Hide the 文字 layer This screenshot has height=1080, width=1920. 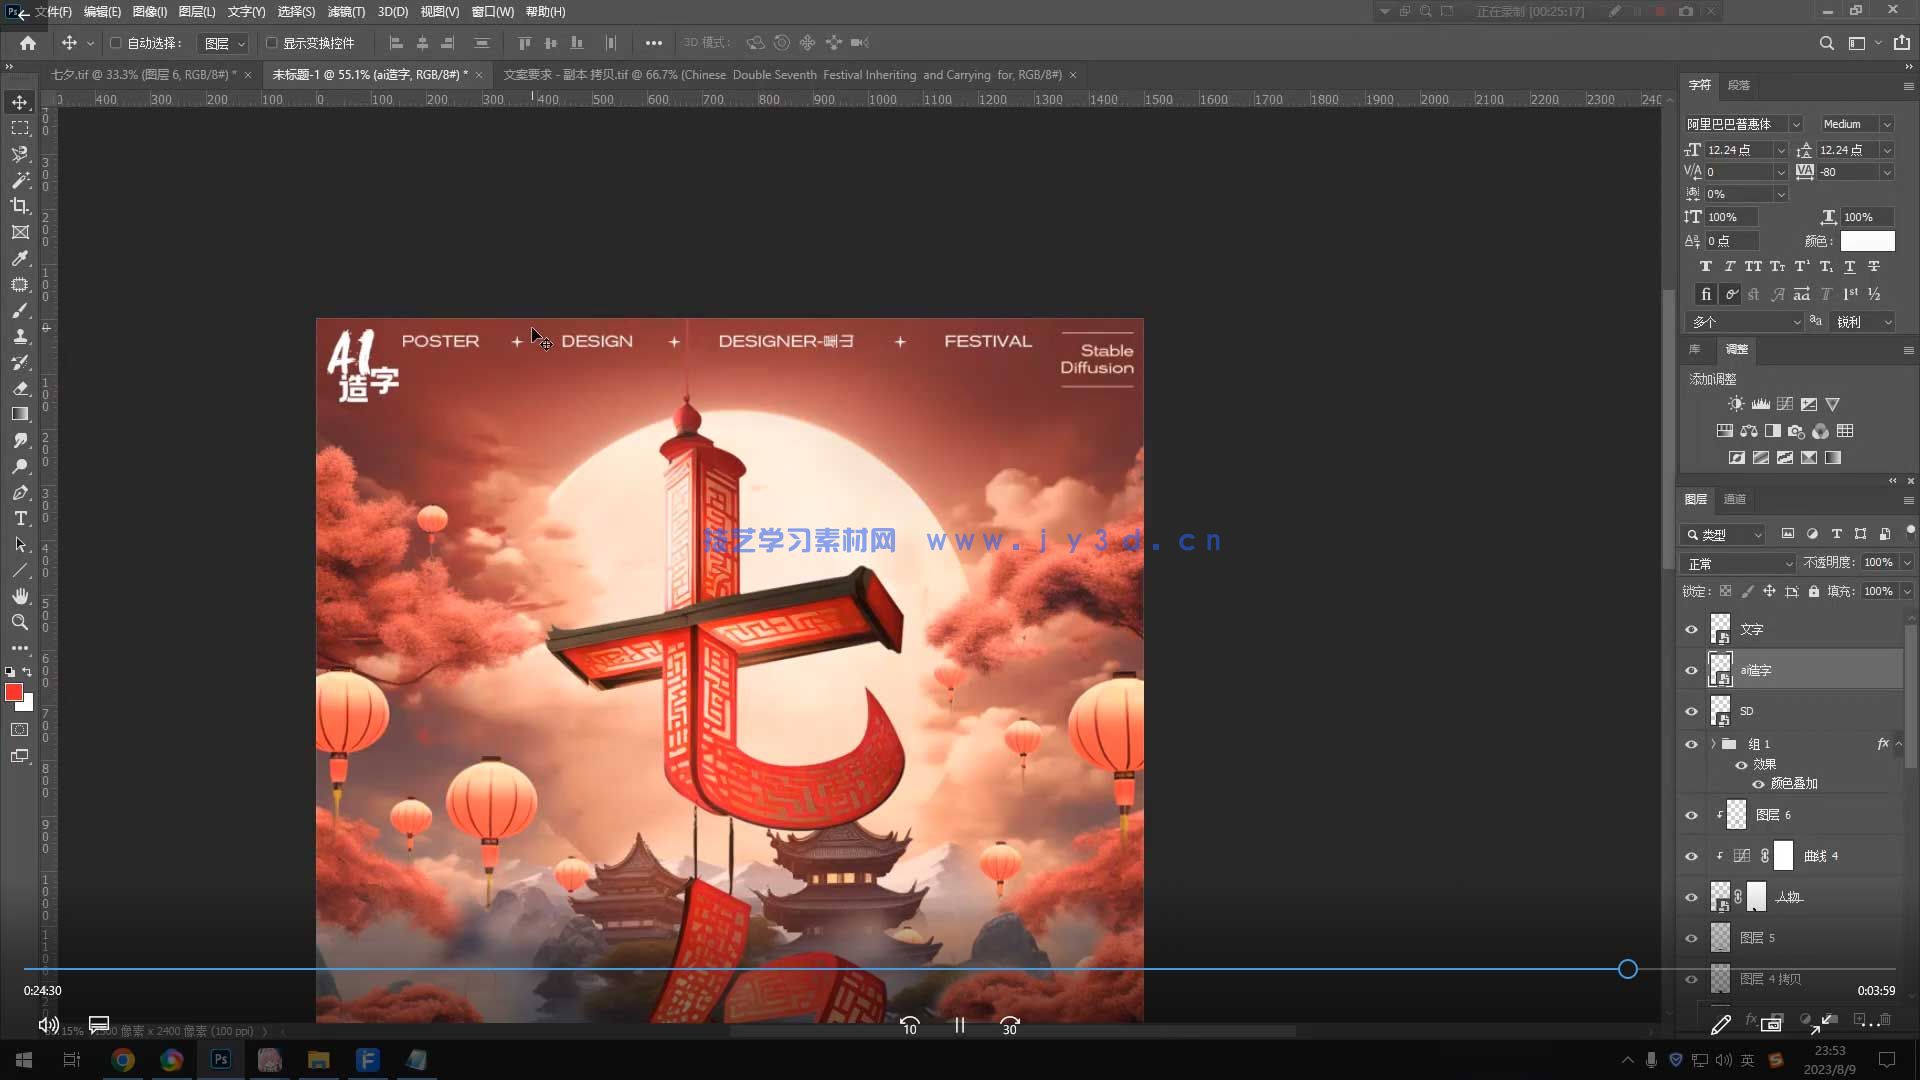(x=1691, y=629)
